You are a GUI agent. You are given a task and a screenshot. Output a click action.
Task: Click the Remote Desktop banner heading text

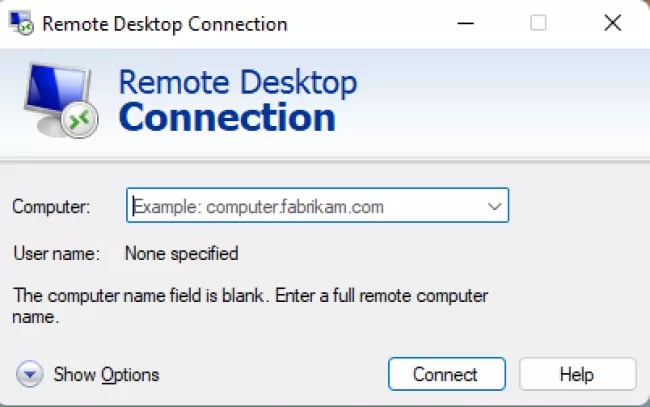238,82
